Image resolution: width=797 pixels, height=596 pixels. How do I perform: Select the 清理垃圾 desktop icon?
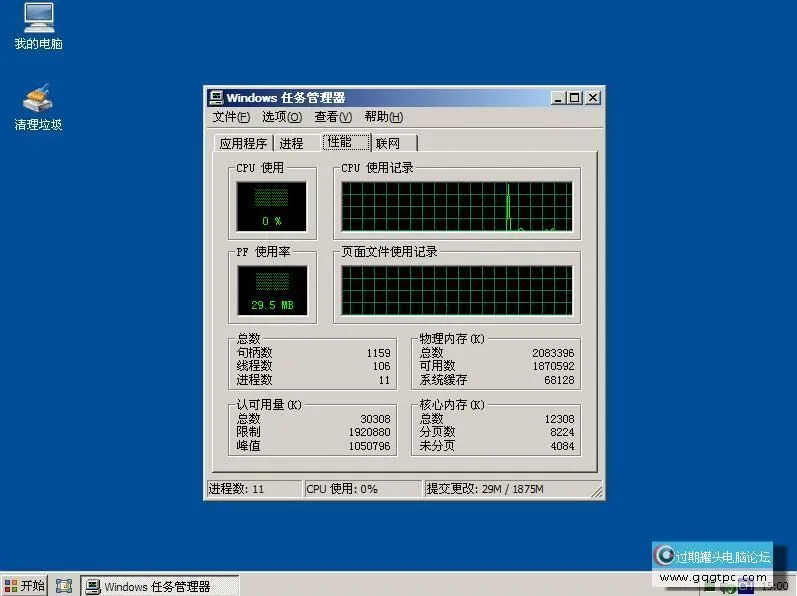point(38,107)
